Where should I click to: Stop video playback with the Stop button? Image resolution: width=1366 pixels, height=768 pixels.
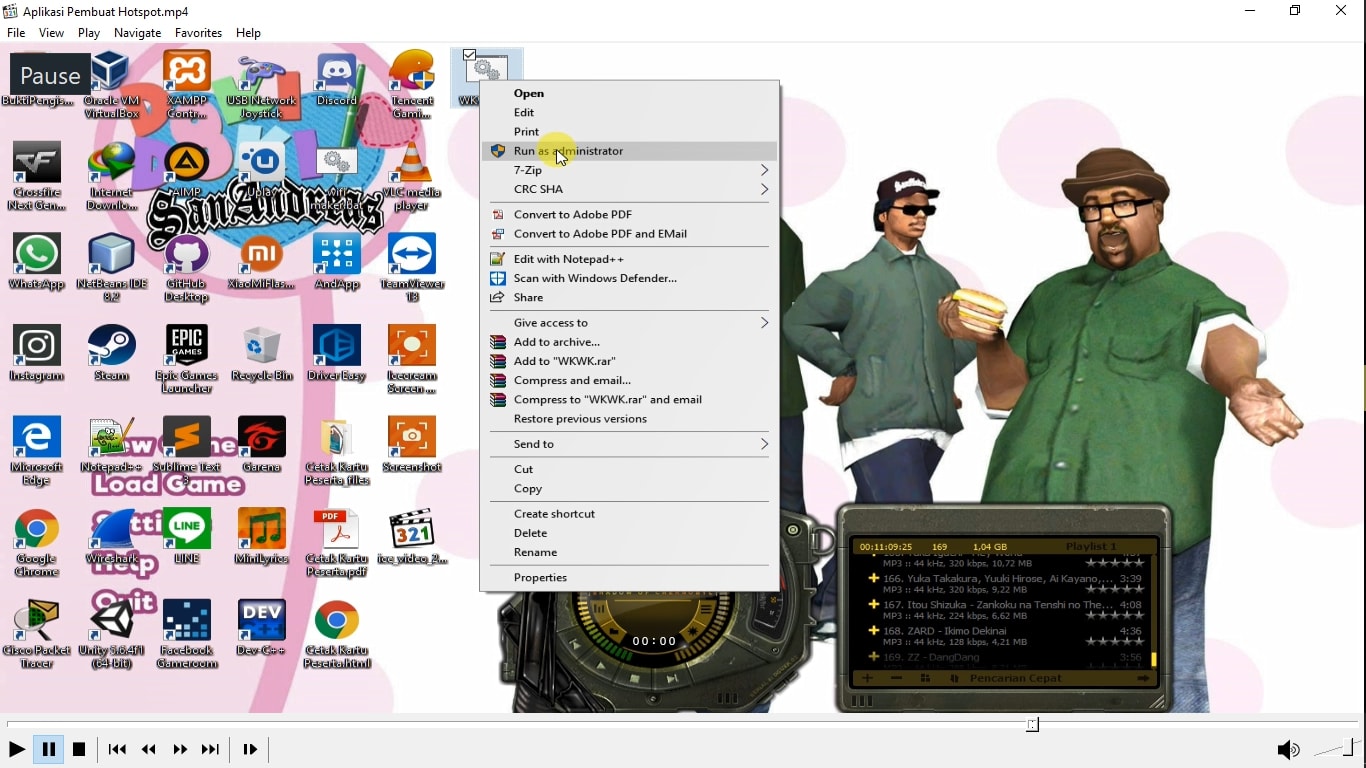click(79, 749)
